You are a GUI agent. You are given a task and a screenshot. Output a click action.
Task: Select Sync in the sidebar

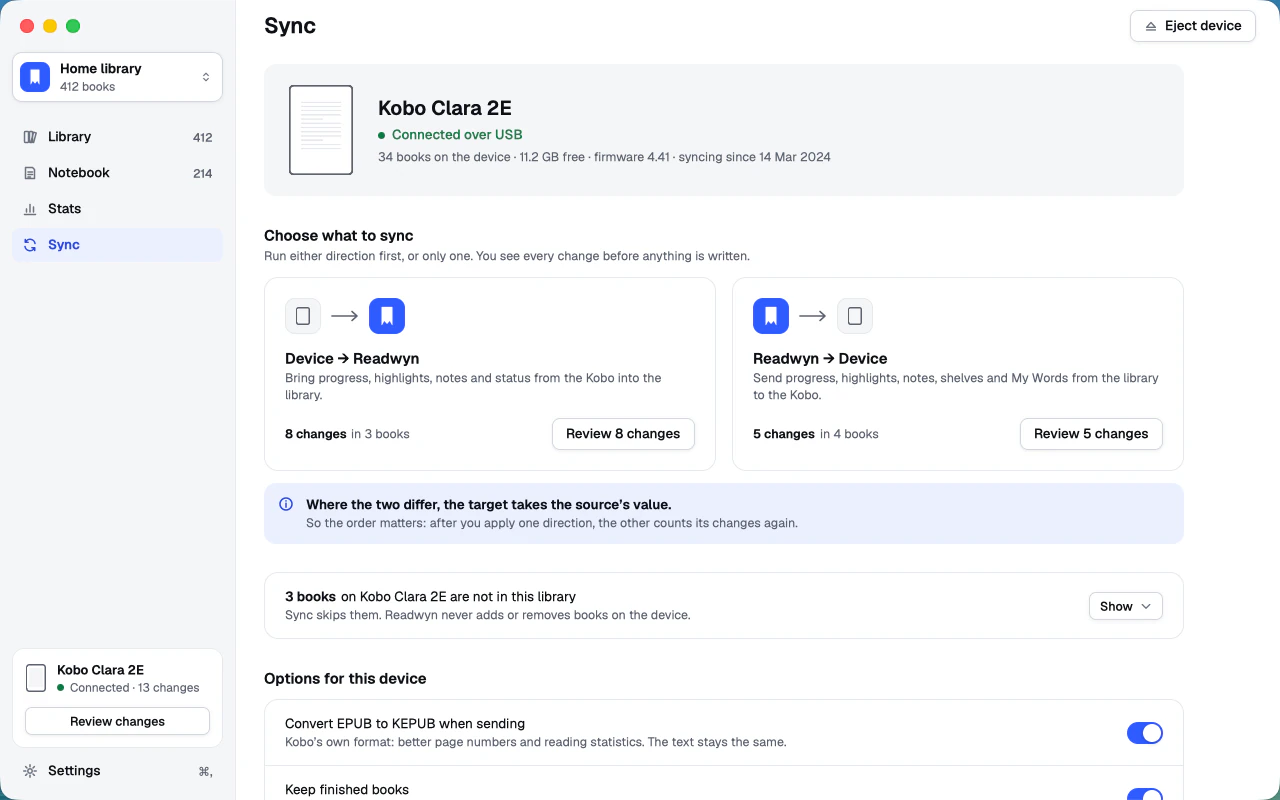click(117, 245)
